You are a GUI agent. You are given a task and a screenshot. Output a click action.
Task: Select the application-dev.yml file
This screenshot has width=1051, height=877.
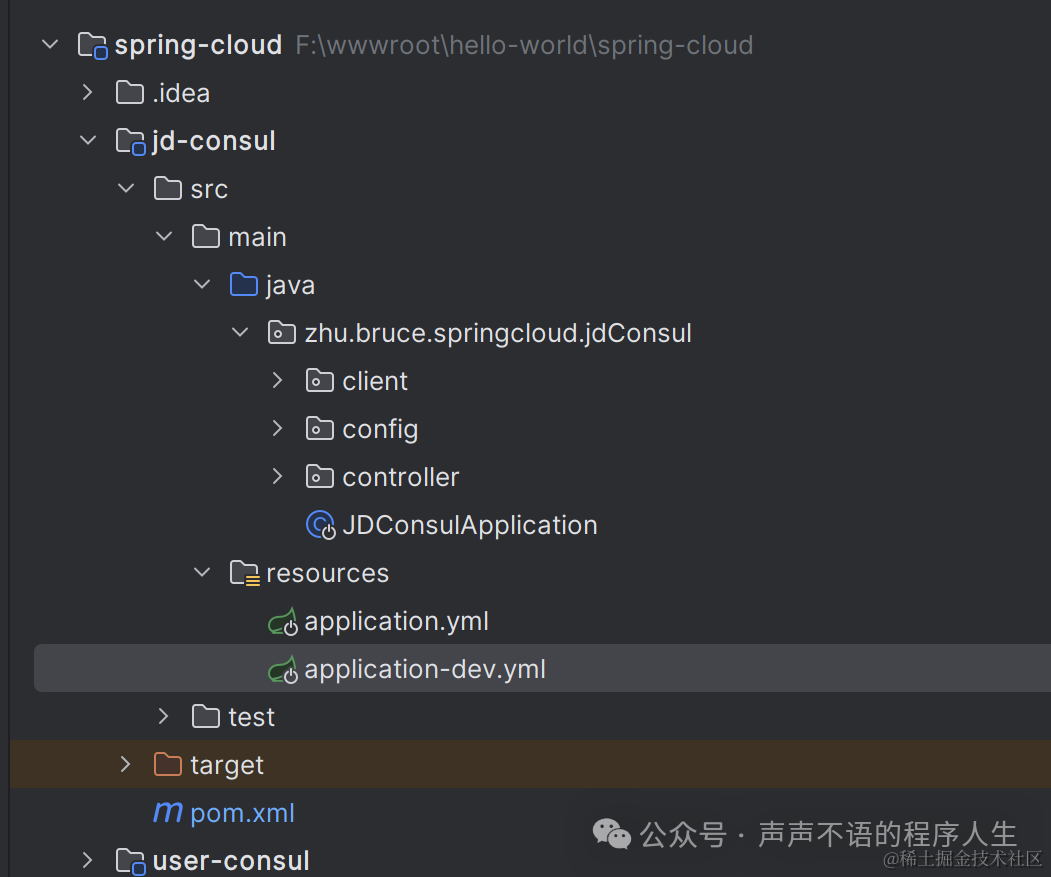pyautogui.click(x=424, y=668)
